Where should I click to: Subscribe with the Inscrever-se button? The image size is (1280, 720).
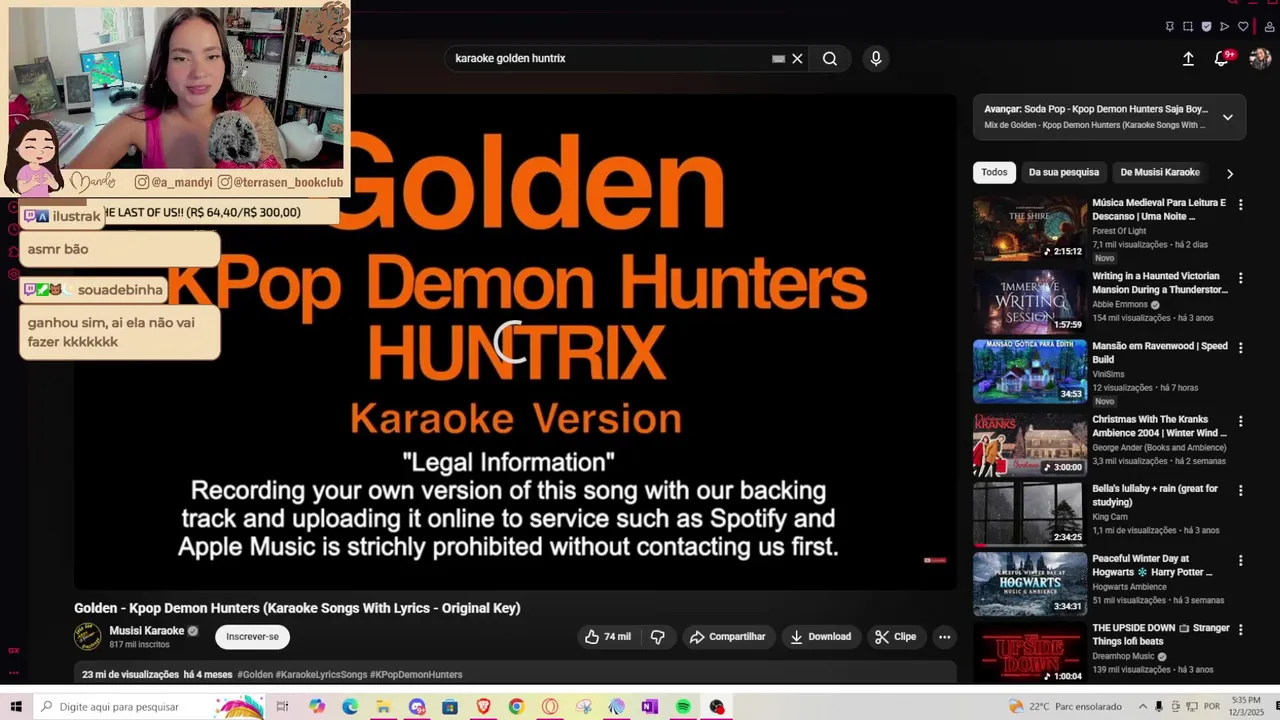[x=252, y=637]
